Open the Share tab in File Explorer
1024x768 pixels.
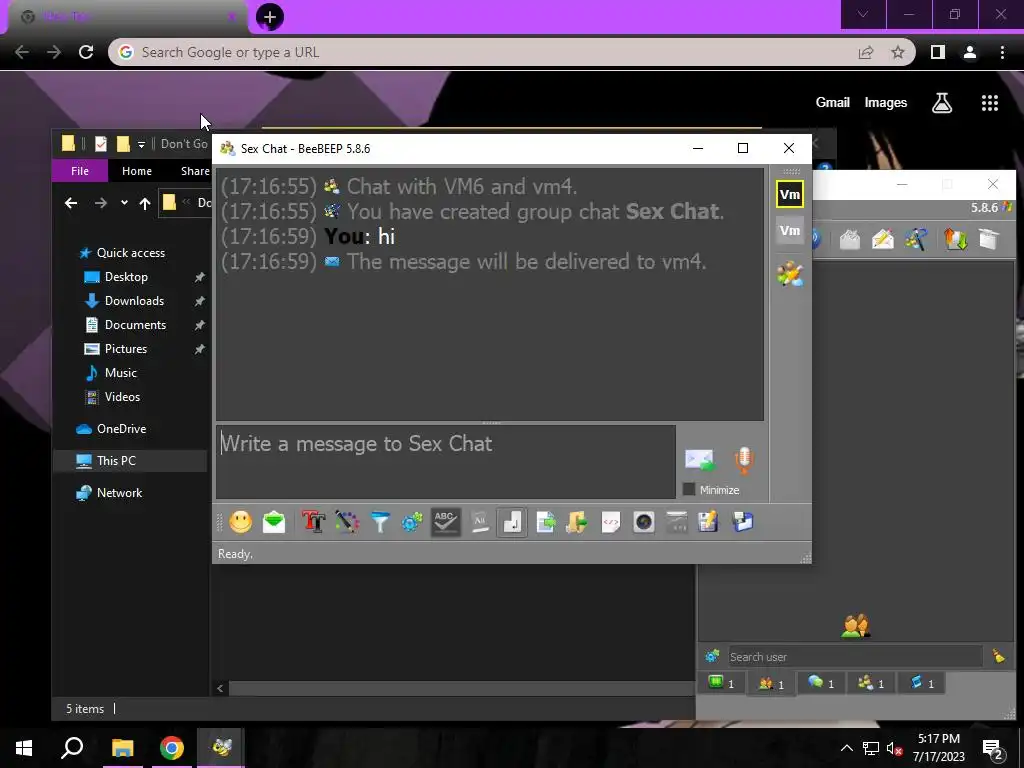(x=195, y=171)
